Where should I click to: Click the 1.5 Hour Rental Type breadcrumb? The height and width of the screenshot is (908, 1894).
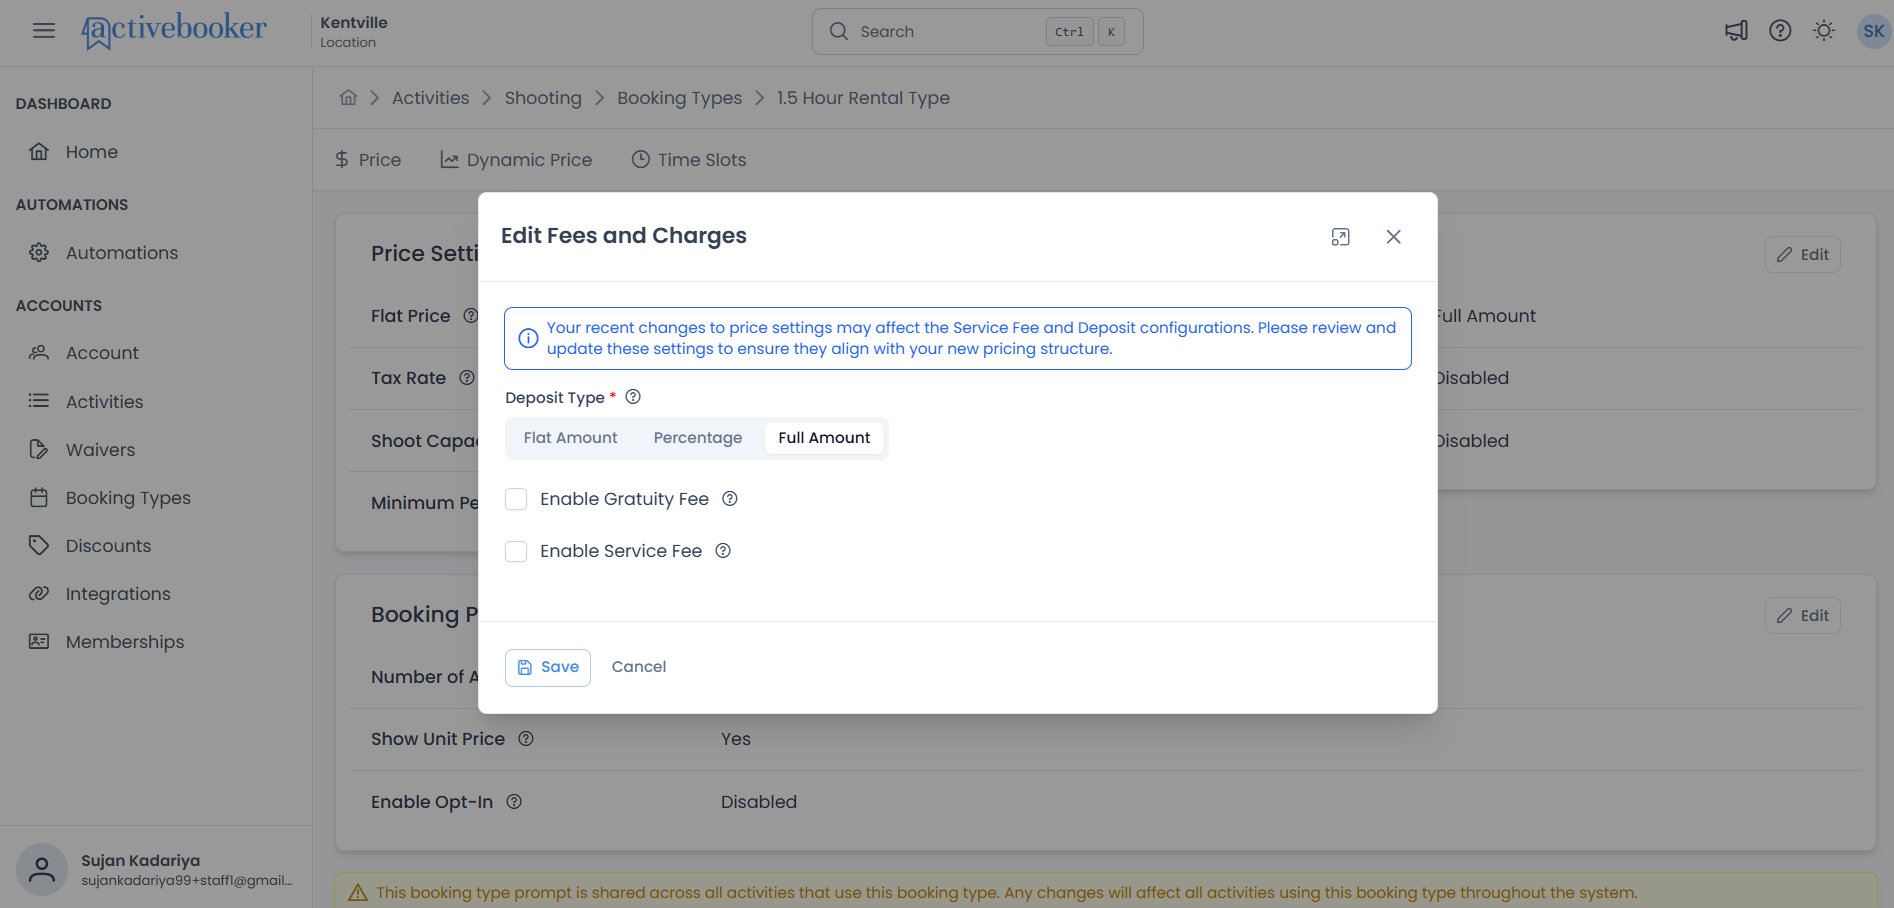(863, 98)
